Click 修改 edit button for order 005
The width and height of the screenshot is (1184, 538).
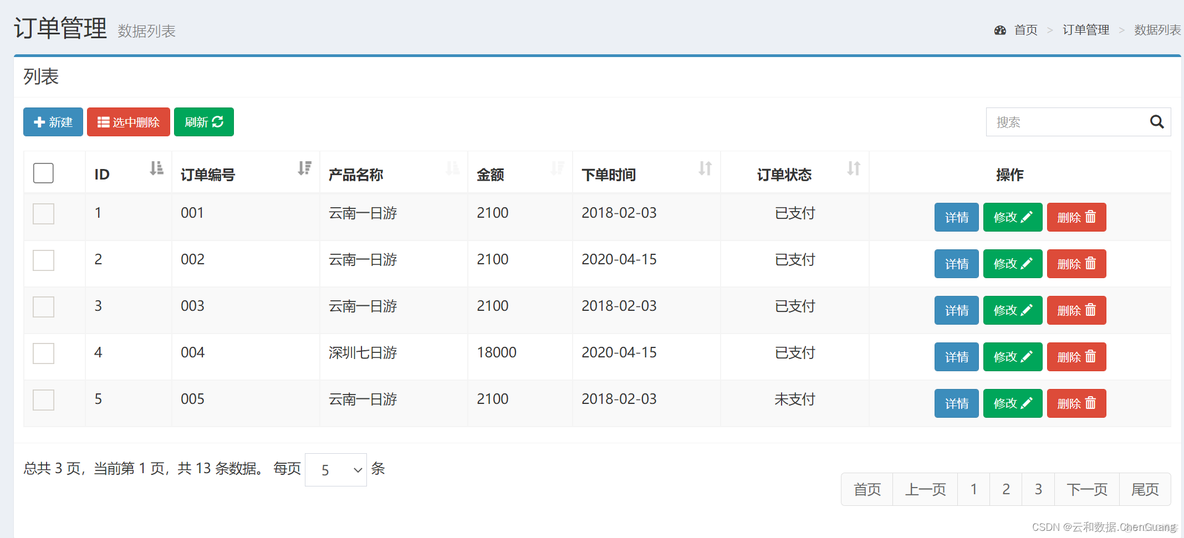[1013, 404]
